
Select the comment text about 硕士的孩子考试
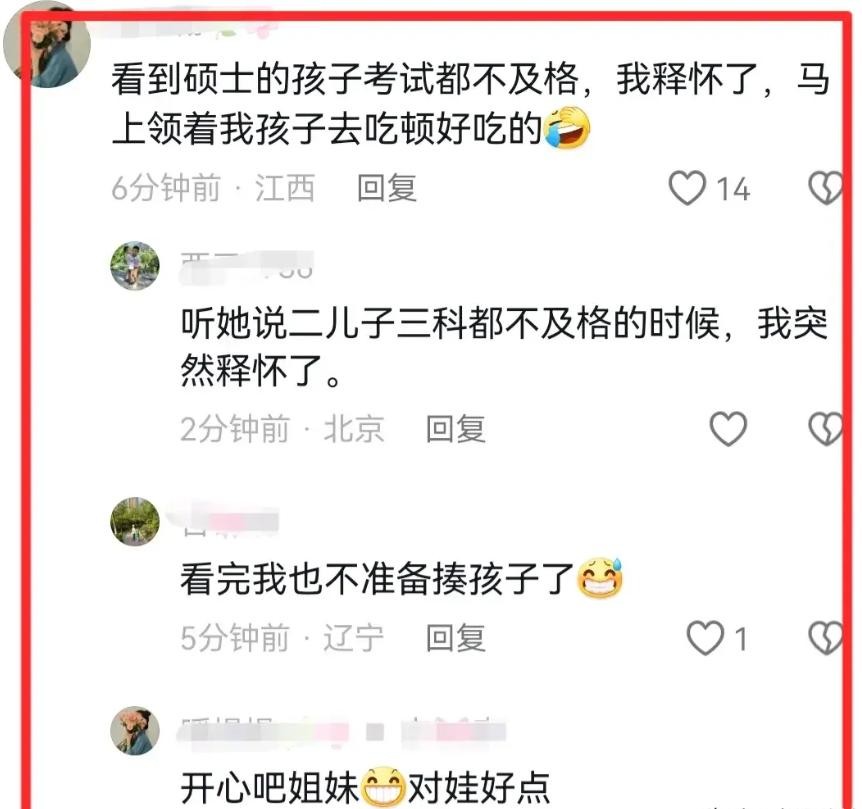click(471, 103)
